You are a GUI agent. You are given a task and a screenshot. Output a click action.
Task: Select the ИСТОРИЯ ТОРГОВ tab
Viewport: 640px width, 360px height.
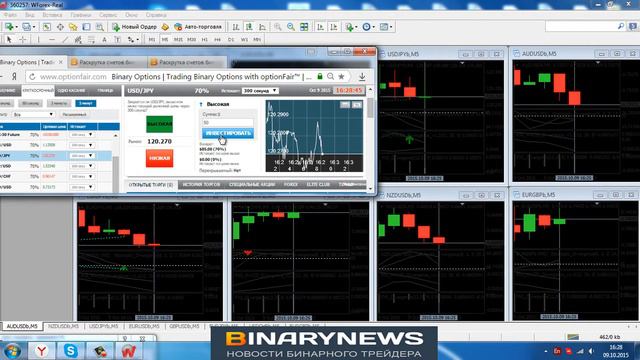coord(201,185)
